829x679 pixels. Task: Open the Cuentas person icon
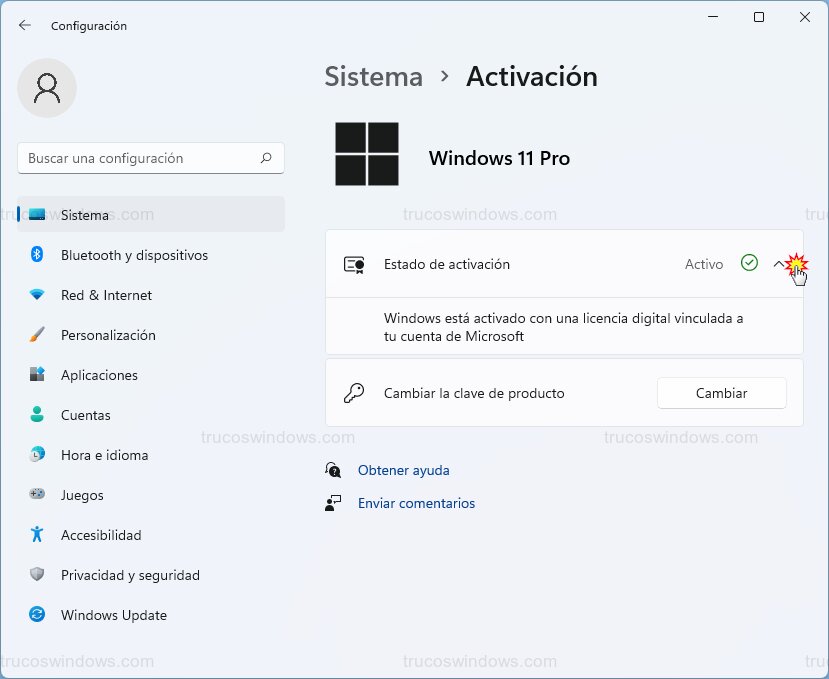click(x=37, y=415)
